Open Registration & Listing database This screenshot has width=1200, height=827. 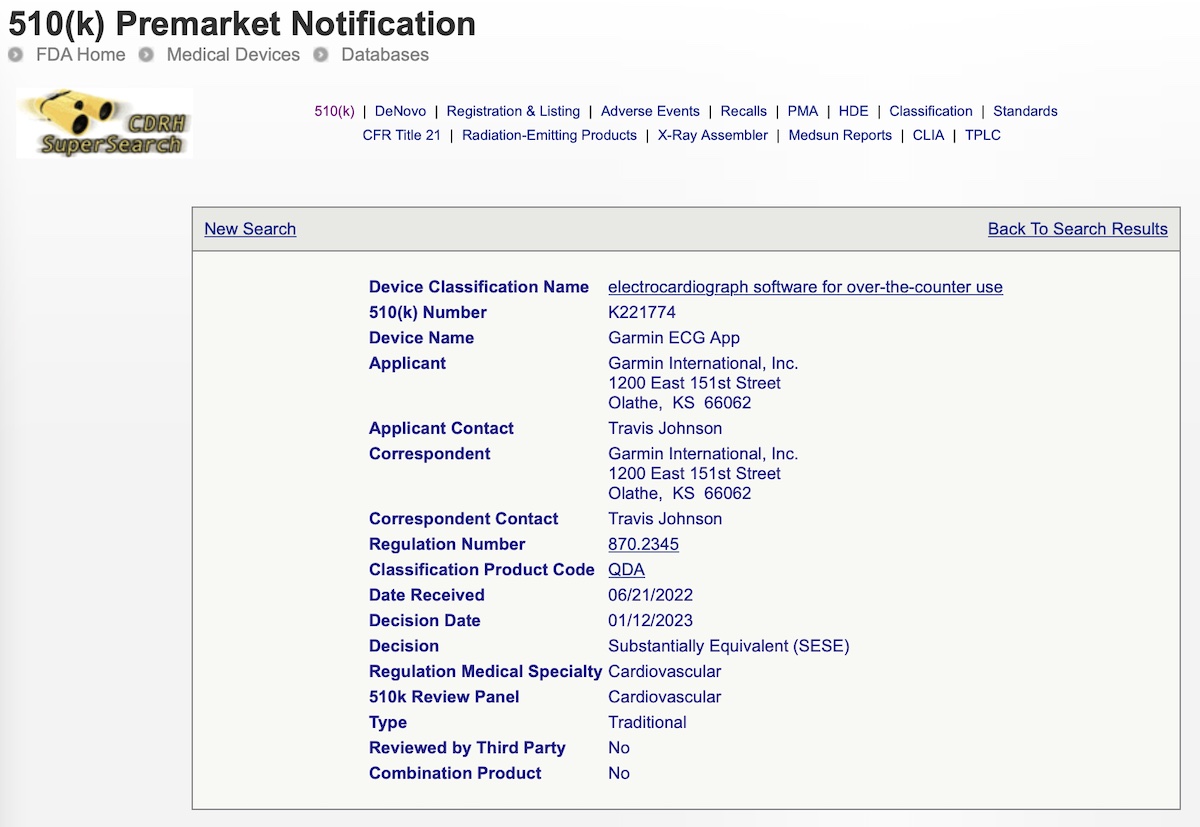point(513,111)
